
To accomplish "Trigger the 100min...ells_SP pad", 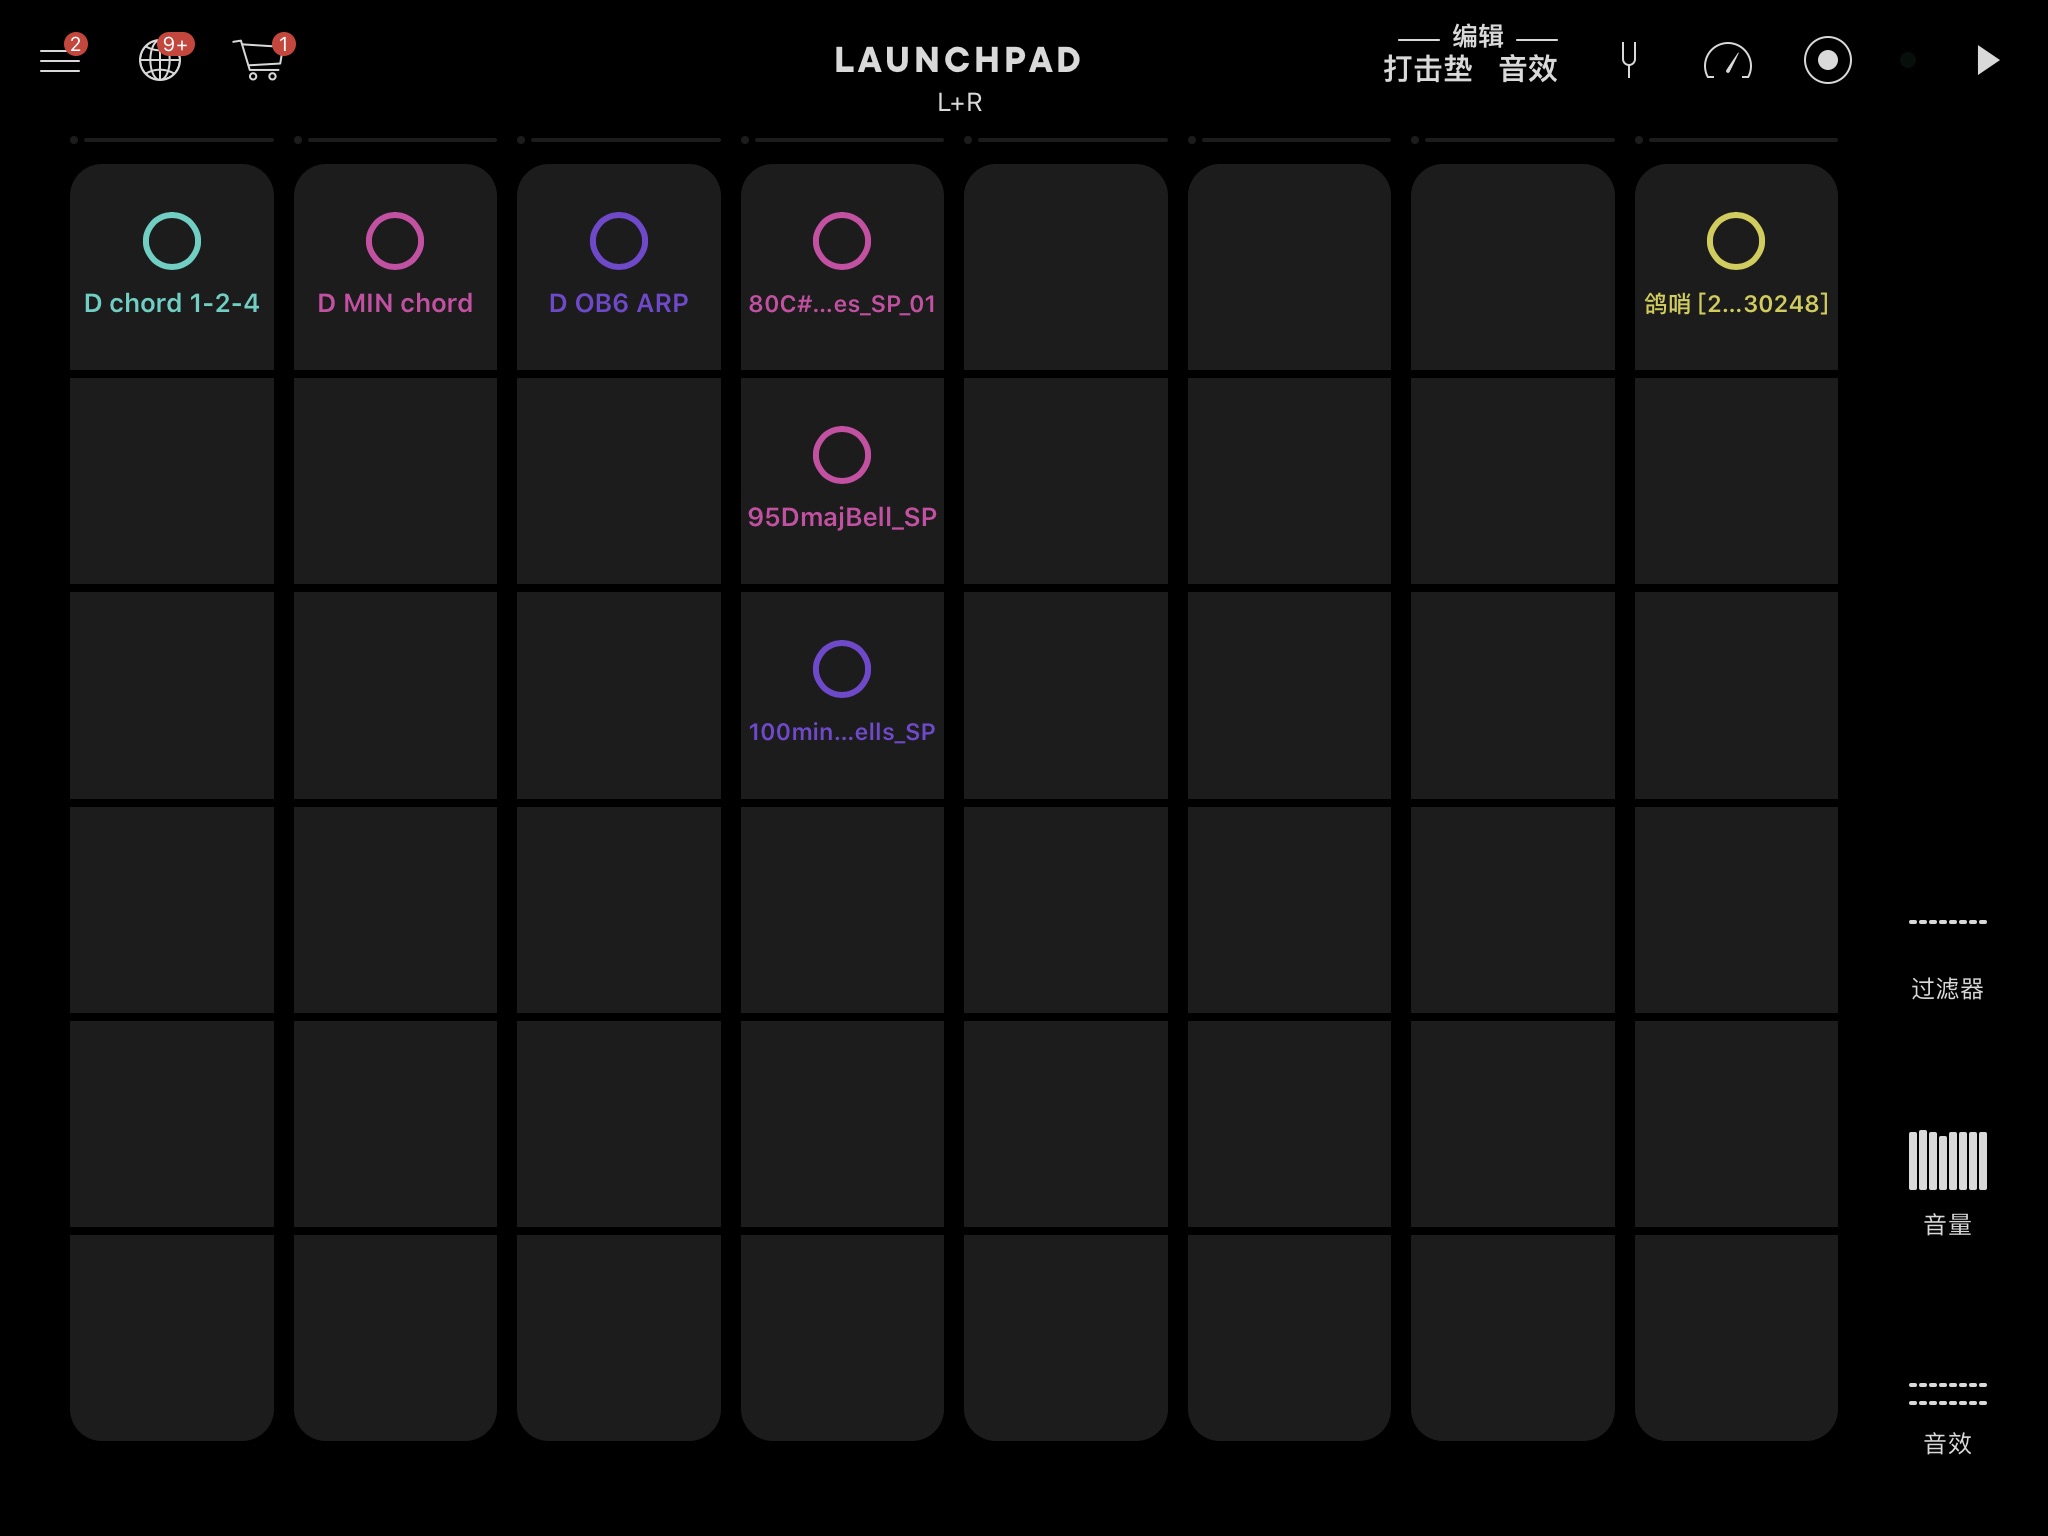I will (842, 694).
